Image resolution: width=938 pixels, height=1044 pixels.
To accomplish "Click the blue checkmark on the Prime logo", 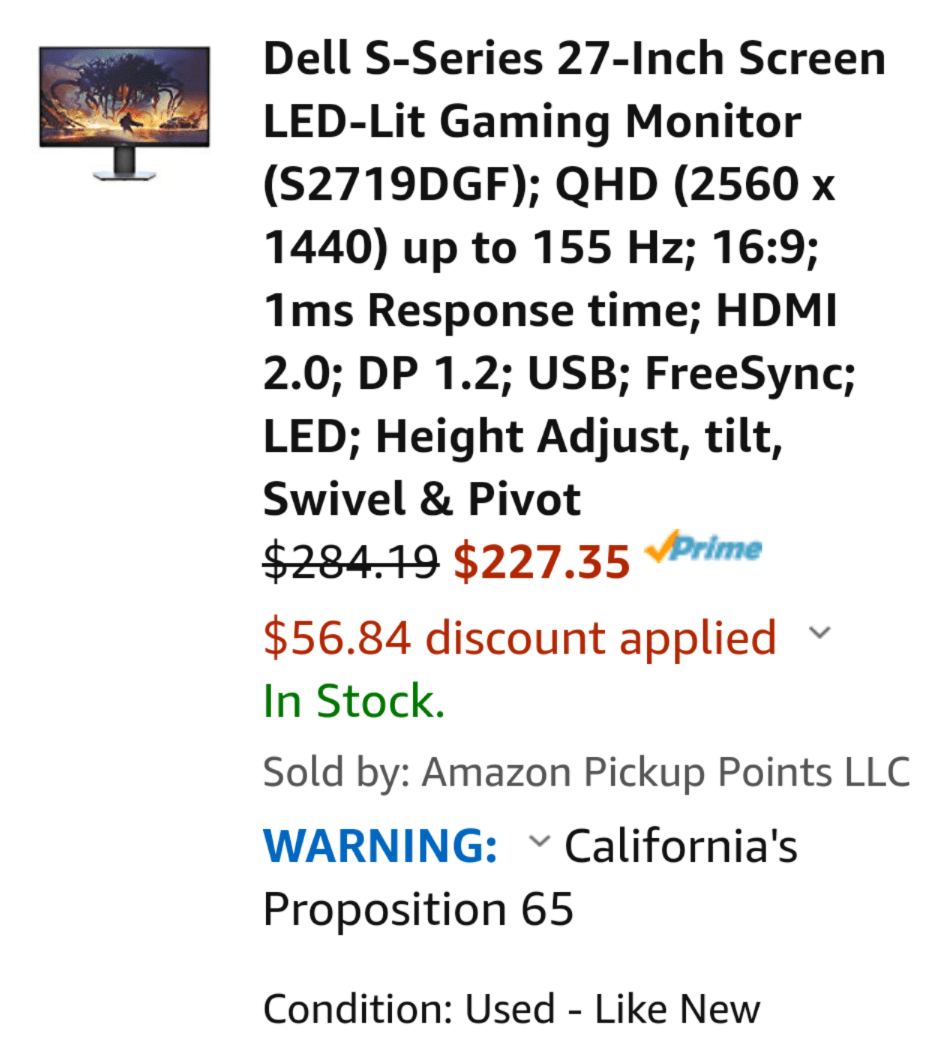I will (664, 549).
